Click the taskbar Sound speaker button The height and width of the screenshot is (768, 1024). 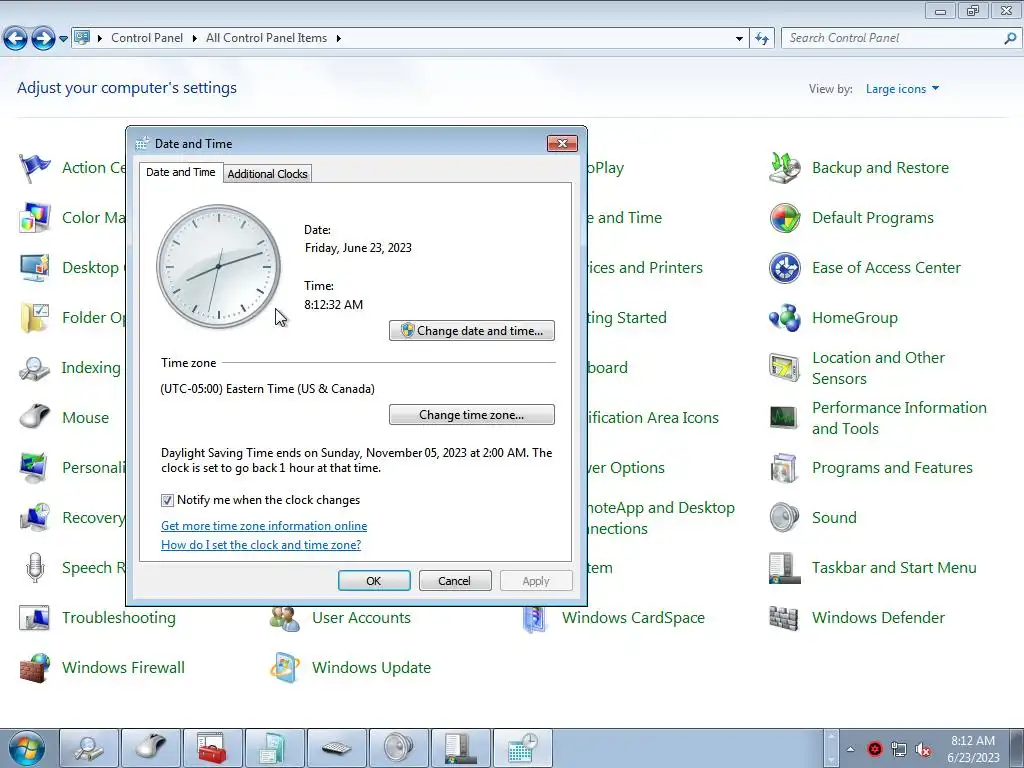click(399, 748)
